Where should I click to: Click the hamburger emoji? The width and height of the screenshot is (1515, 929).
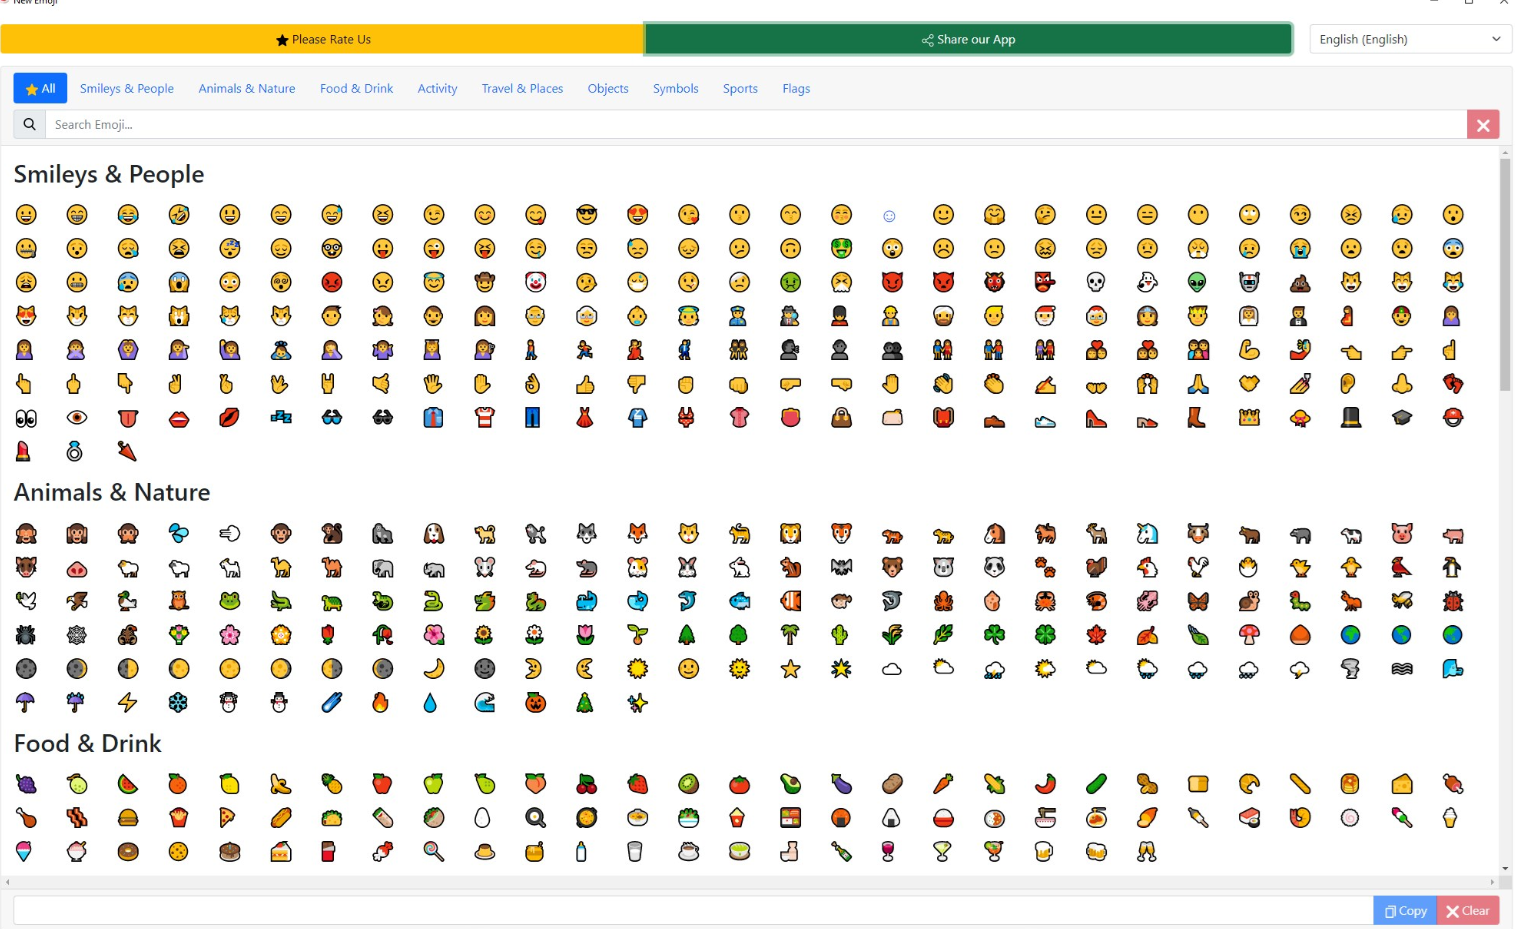[x=127, y=818]
